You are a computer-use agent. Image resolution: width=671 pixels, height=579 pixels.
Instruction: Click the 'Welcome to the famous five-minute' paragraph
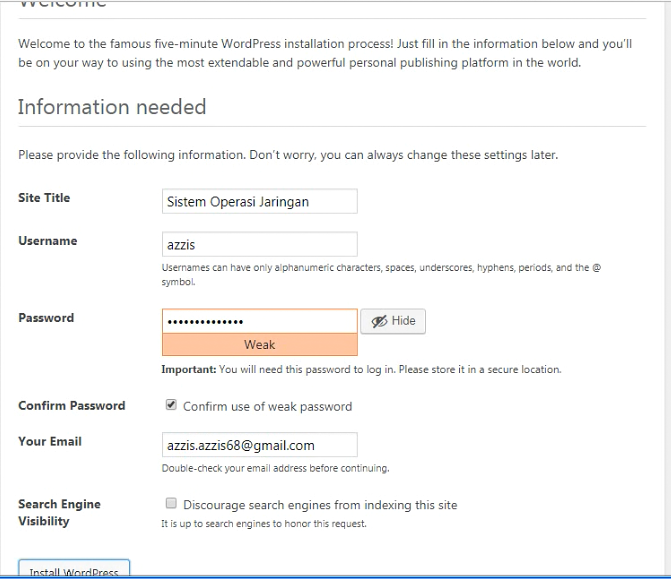[x=325, y=53]
